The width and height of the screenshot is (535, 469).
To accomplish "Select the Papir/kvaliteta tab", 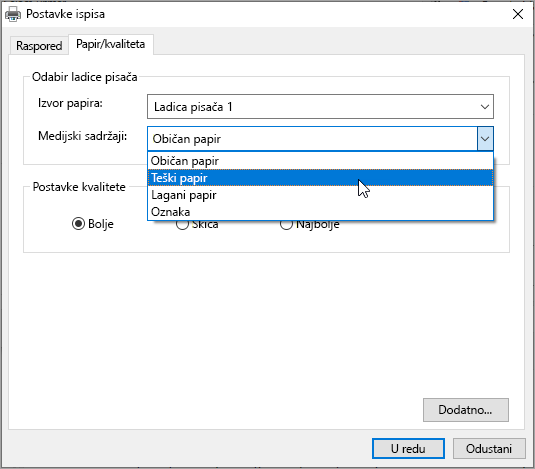I will [111, 44].
